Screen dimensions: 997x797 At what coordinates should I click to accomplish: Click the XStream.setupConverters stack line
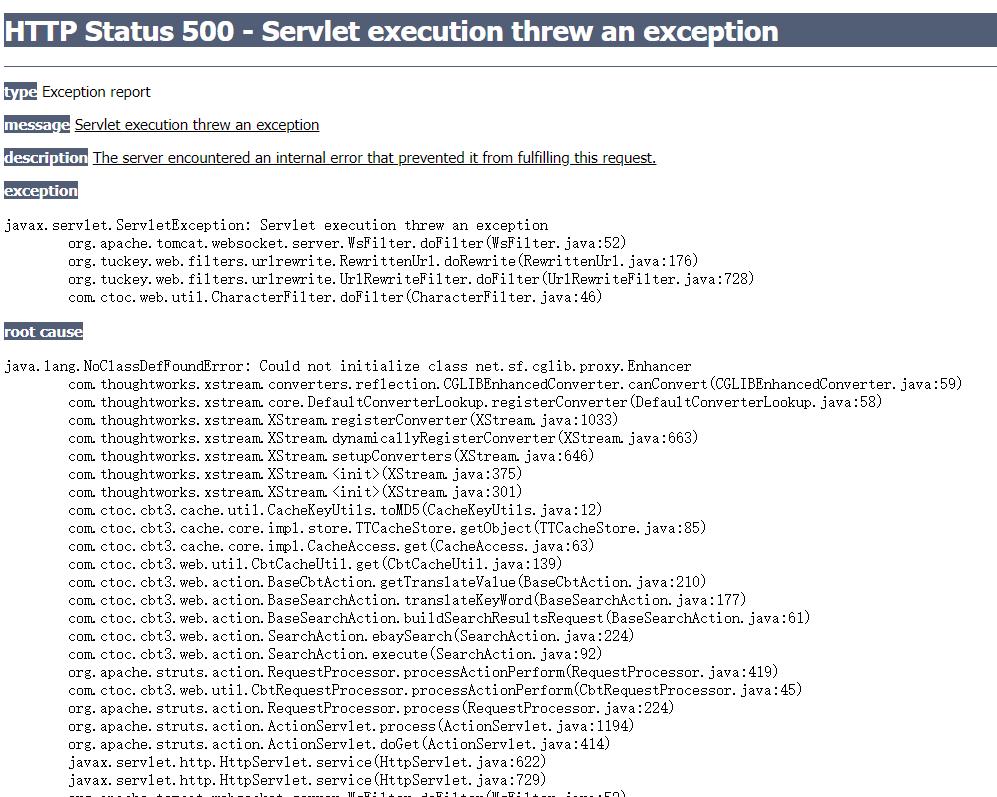click(x=331, y=456)
